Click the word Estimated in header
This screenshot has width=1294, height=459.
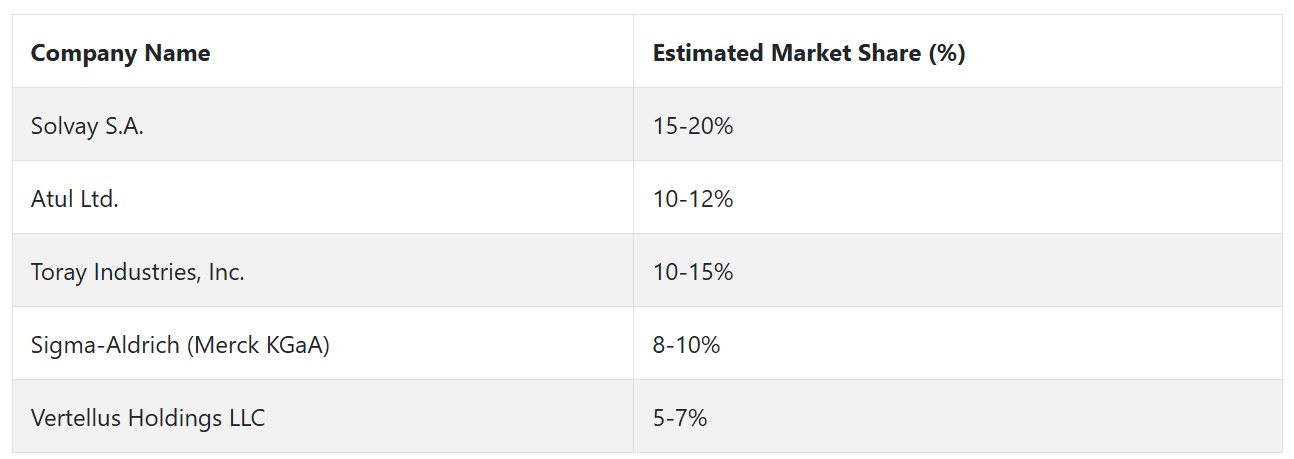[708, 53]
